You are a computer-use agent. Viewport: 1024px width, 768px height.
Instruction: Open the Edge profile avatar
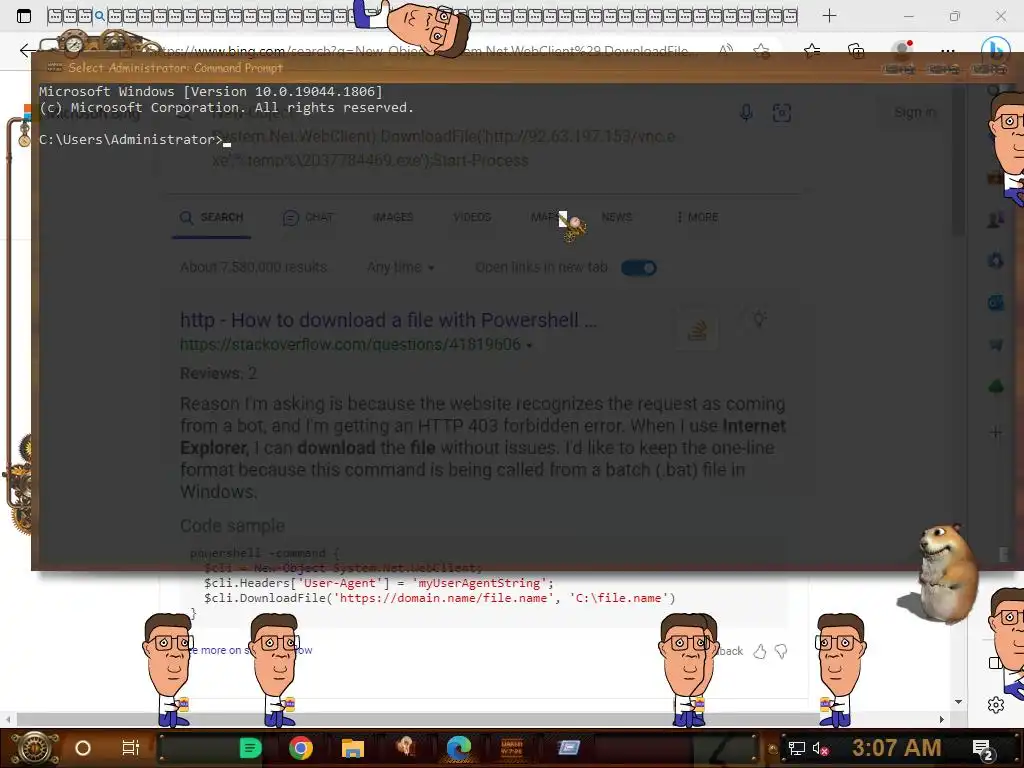tap(903, 49)
